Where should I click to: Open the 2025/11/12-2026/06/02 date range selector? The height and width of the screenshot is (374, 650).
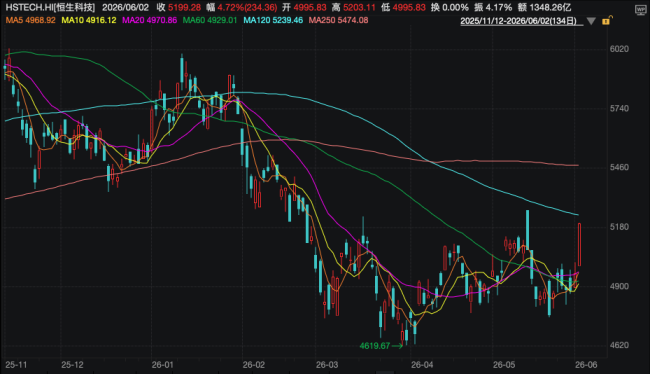(518, 21)
